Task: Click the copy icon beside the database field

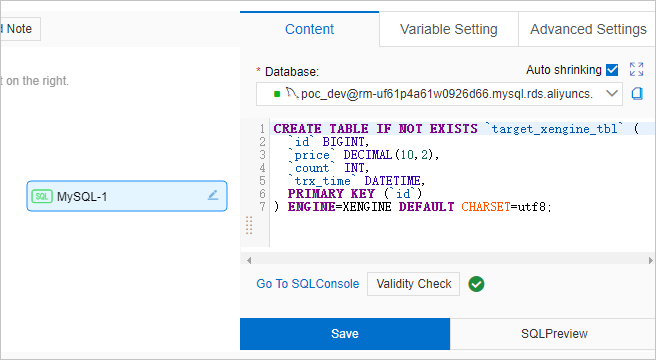Action: point(637,93)
